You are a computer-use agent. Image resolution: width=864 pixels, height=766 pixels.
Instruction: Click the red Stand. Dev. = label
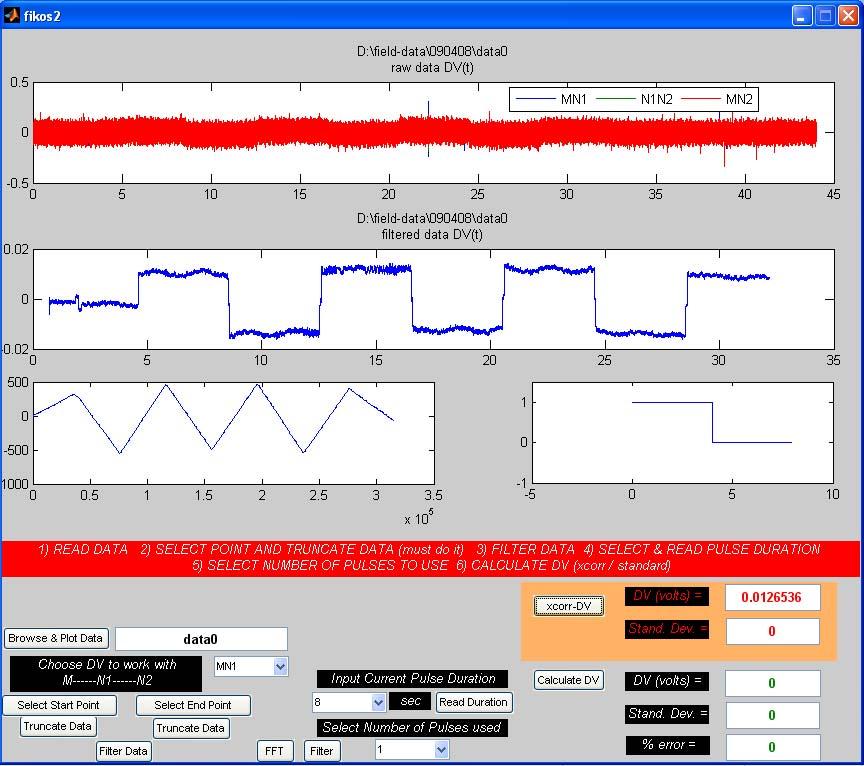click(x=667, y=629)
